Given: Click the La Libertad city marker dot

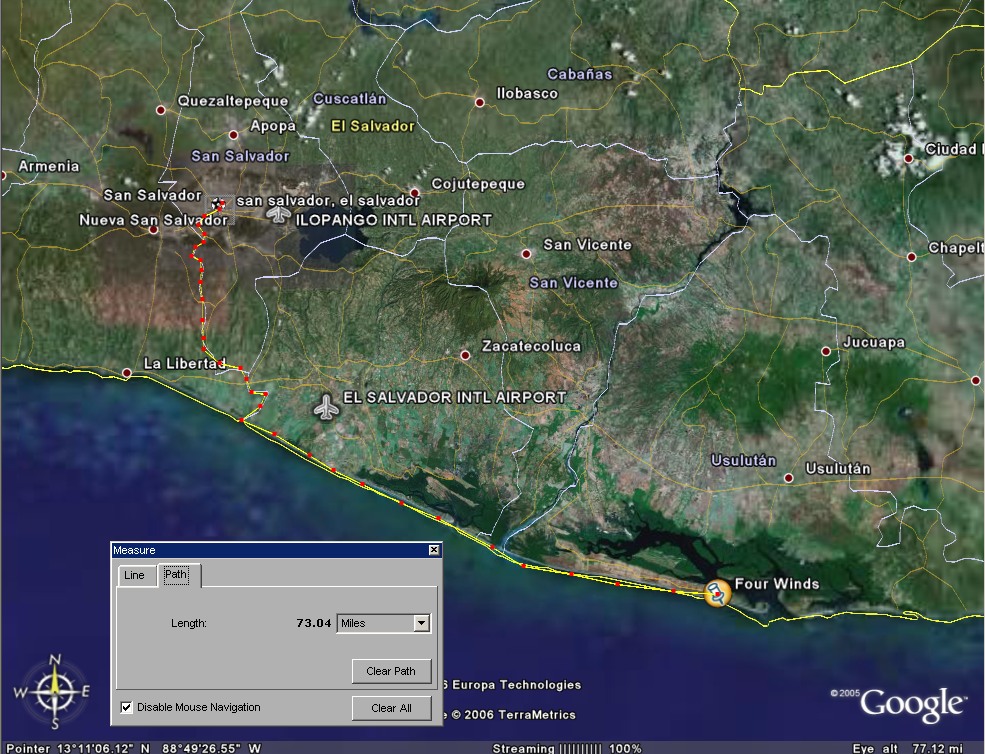Looking at the screenshot, I should point(127,373).
